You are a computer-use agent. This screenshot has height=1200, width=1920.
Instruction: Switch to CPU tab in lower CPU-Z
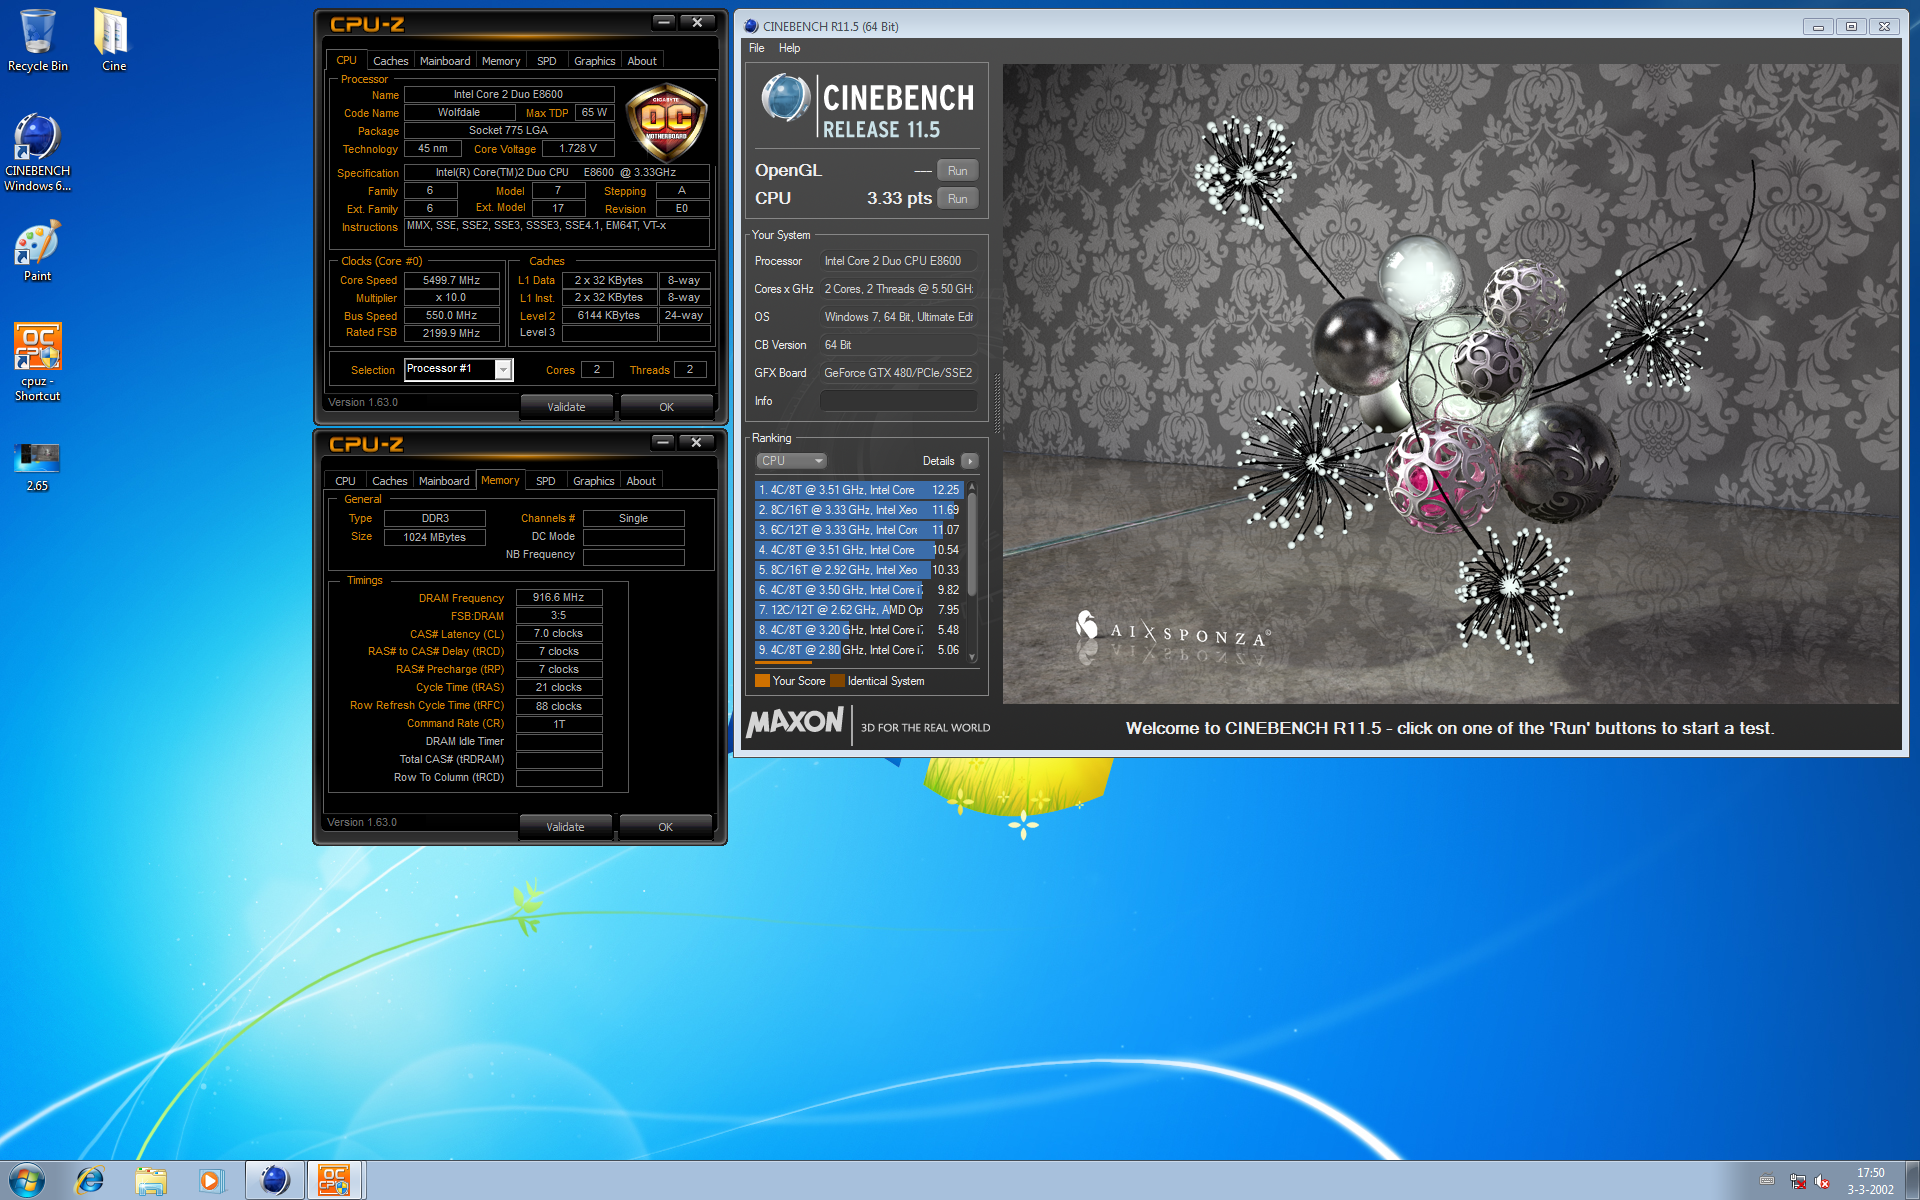(345, 481)
